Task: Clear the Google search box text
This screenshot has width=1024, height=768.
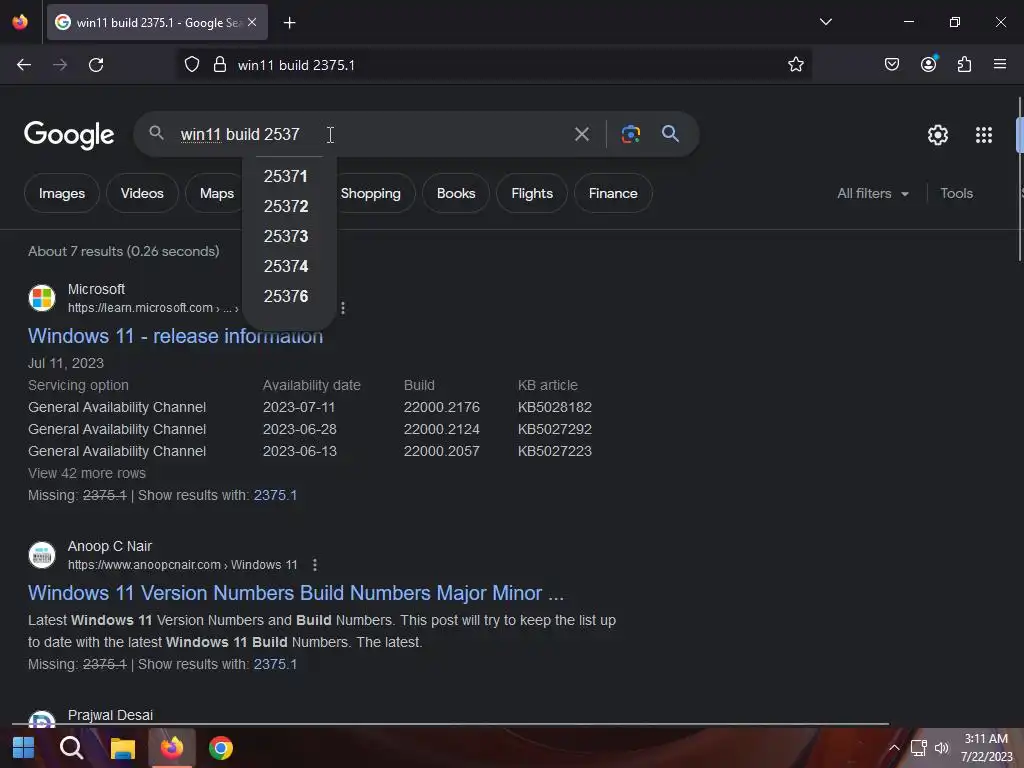Action: click(x=581, y=135)
